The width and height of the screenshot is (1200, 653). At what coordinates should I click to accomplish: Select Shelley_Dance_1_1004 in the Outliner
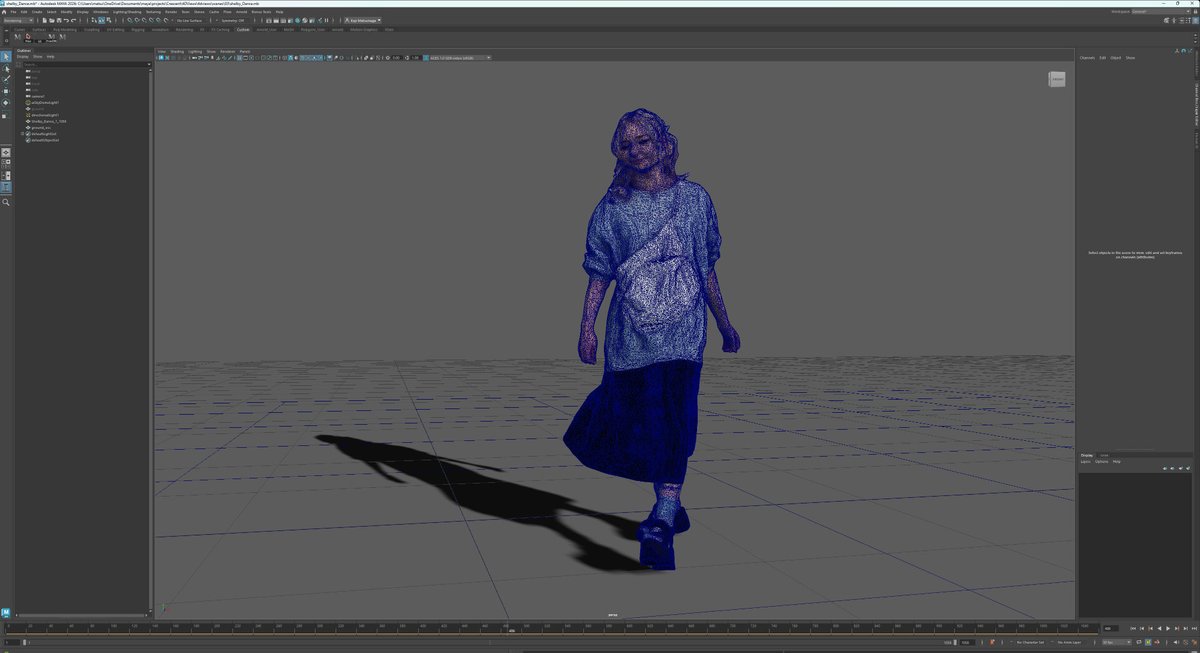click(x=48, y=121)
